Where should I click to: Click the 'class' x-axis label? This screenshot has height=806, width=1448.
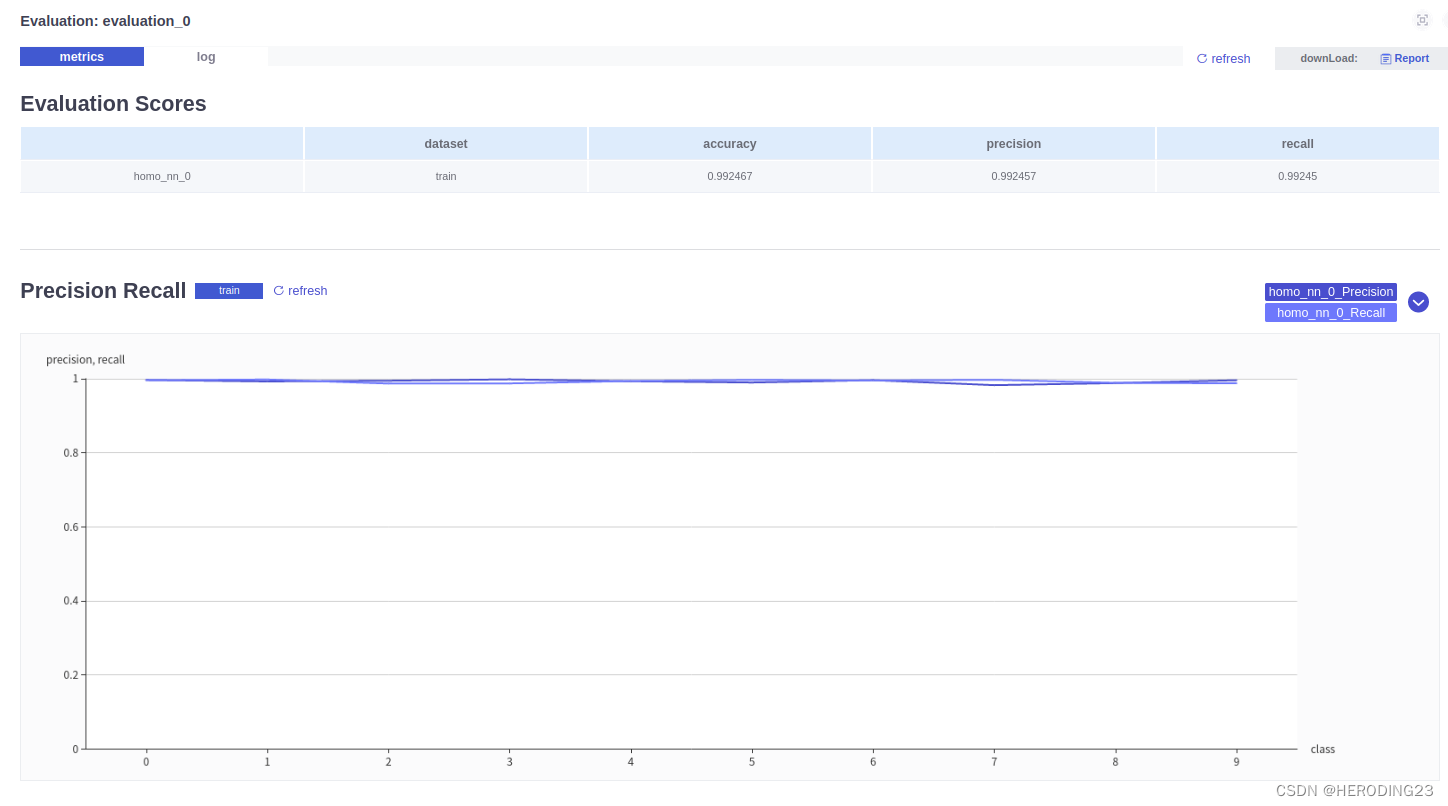coord(1323,749)
